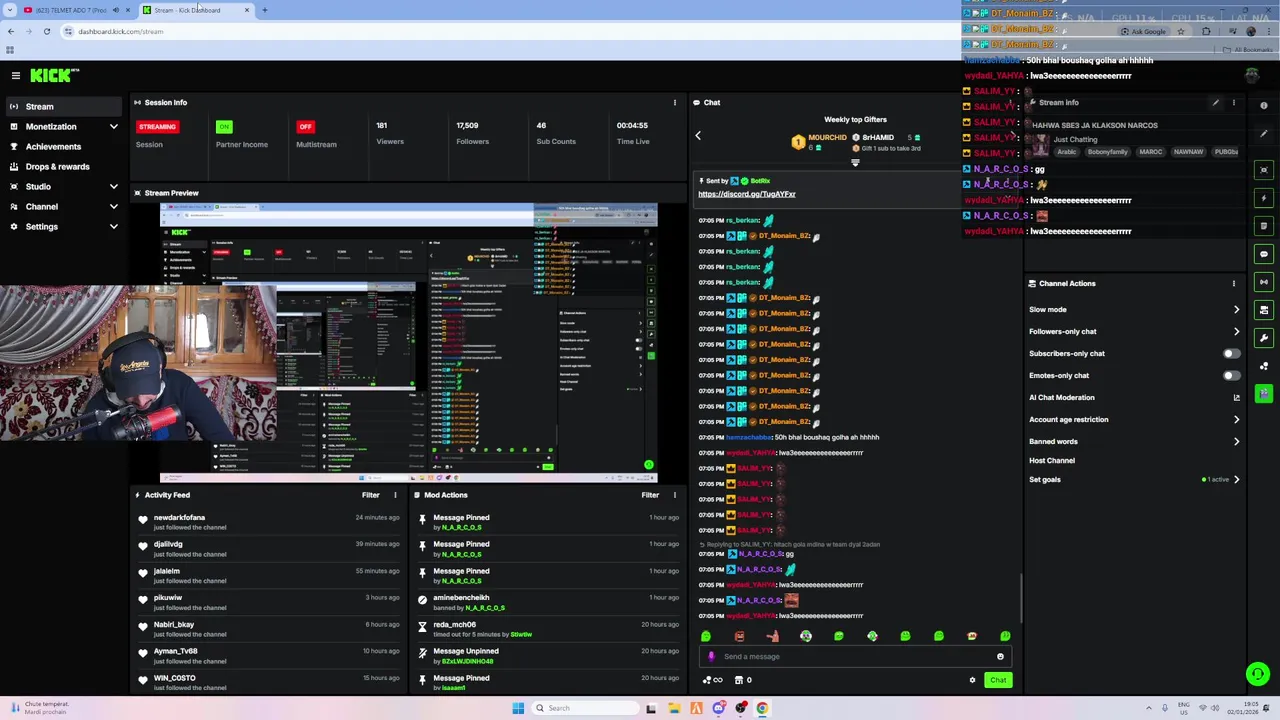Click the Arabic tag under Just Chatting
This screenshot has width=1280, height=720.
pos(1067,152)
